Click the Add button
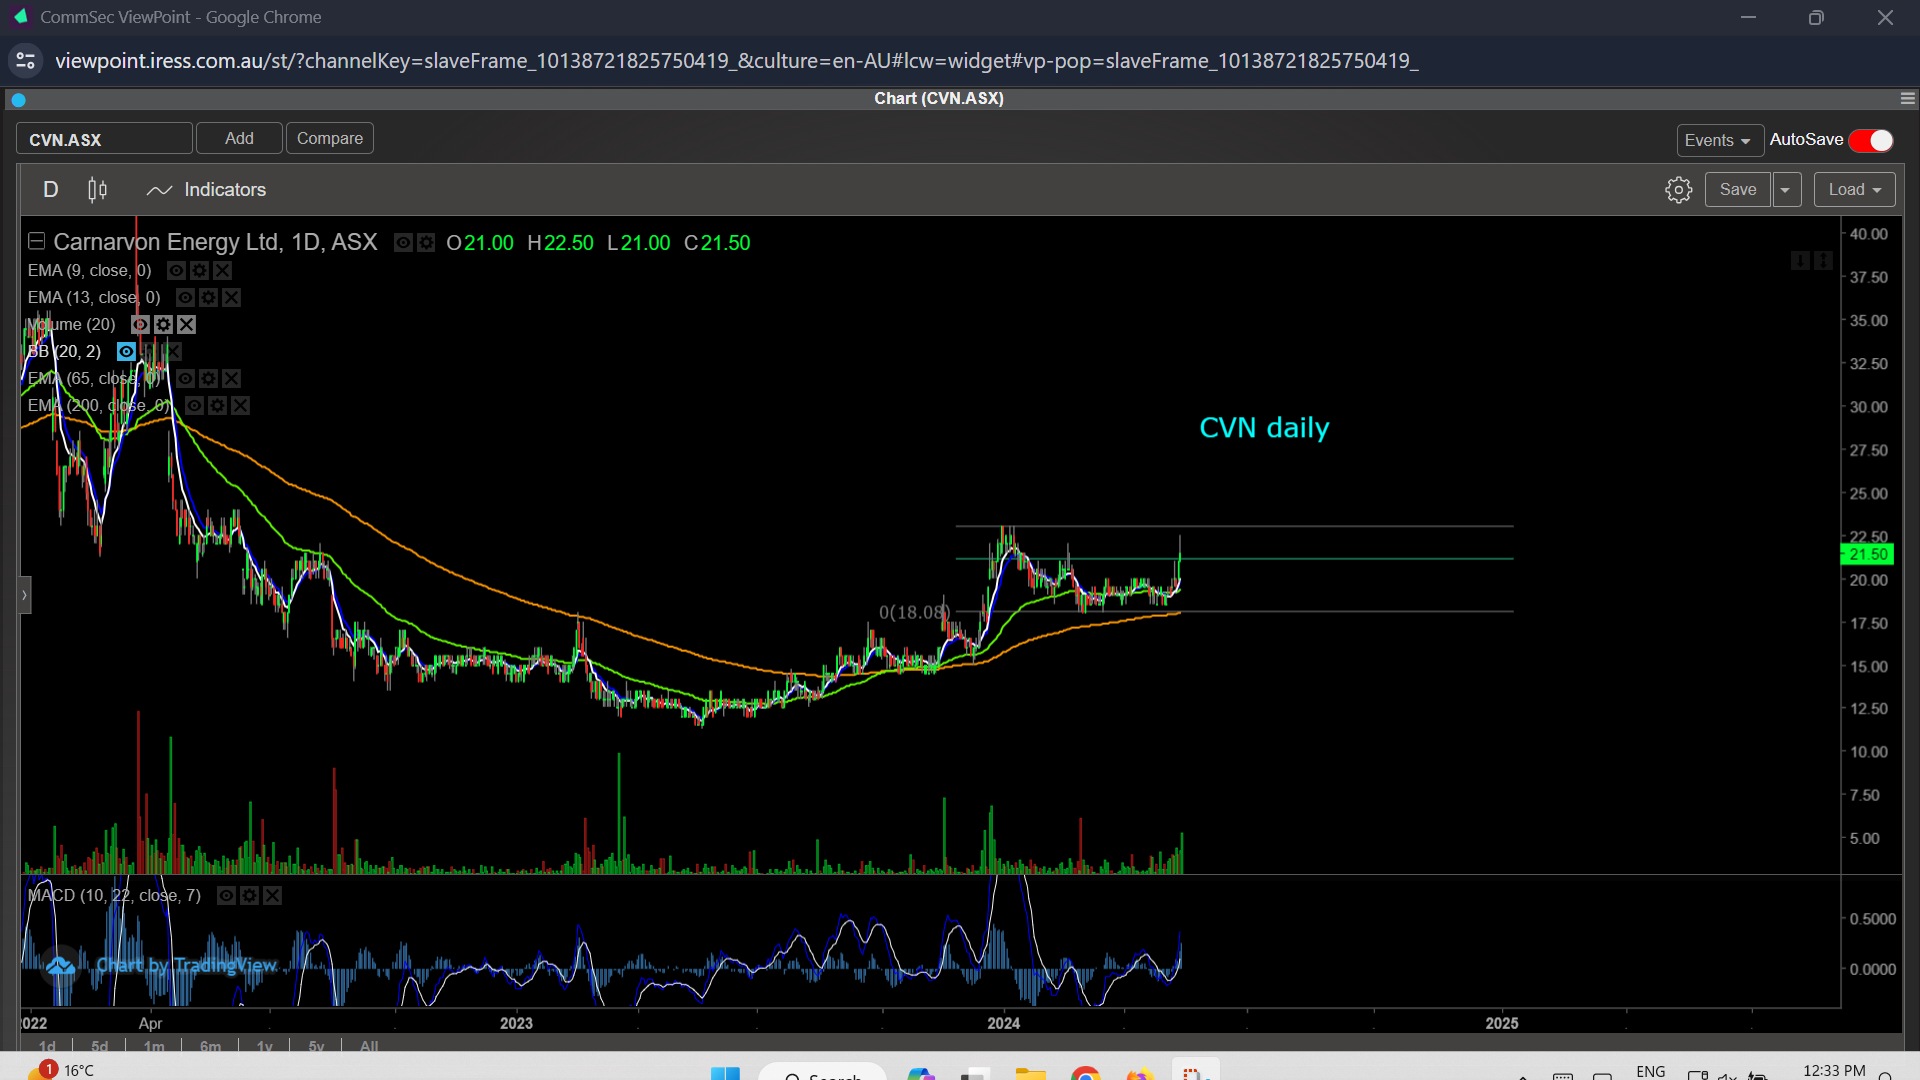This screenshot has height=1080, width=1920. 239,138
